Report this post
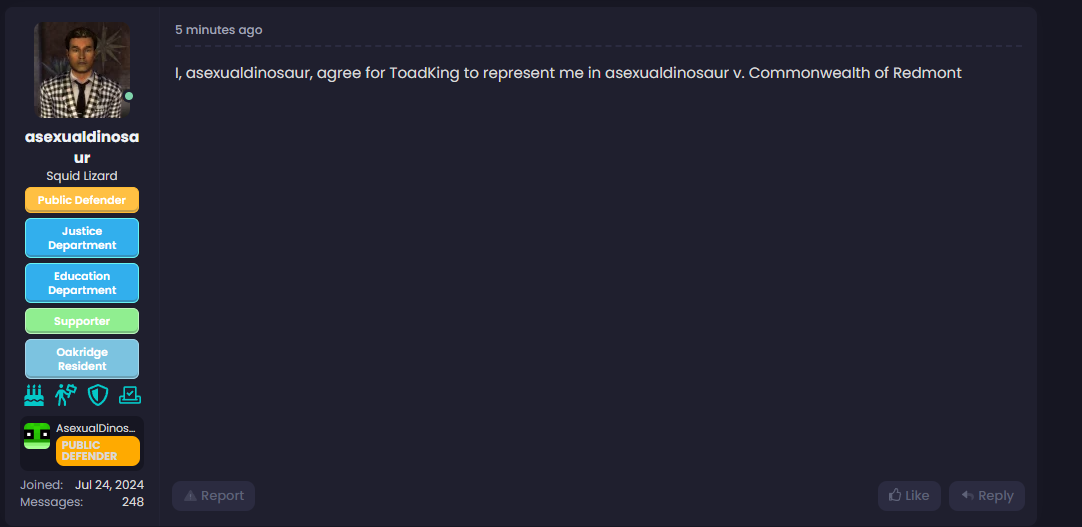Image resolution: width=1082 pixels, height=527 pixels. point(213,496)
